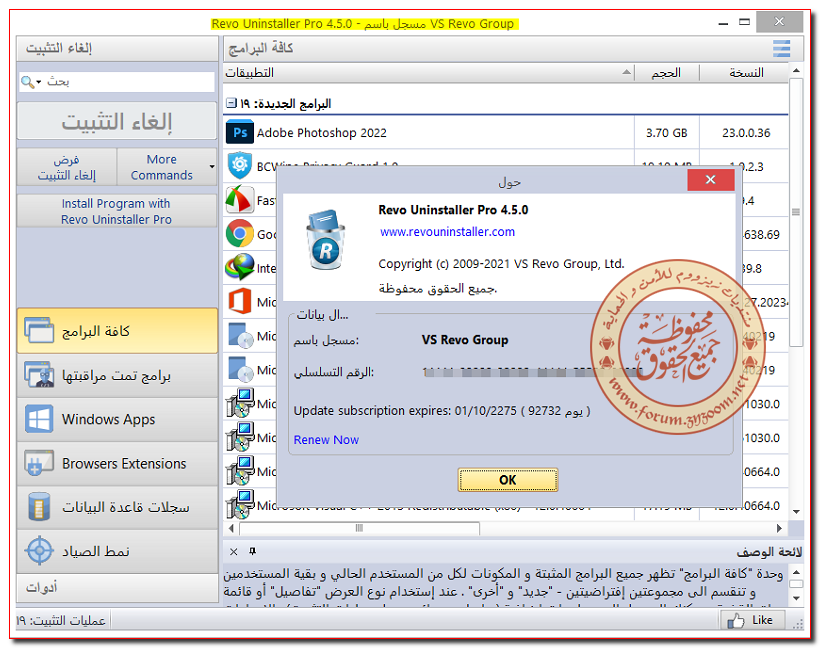The width and height of the screenshot is (820, 648).
Task: Click the Like thumbs-up button
Action: [753, 620]
